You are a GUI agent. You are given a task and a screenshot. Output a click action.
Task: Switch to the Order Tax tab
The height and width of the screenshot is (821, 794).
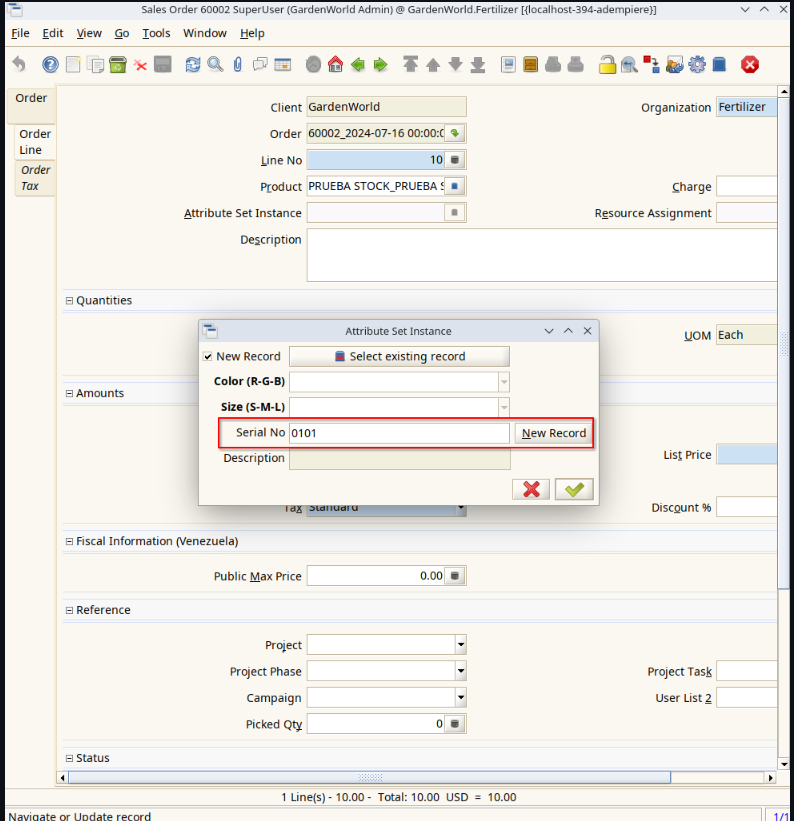pyautogui.click(x=35, y=178)
